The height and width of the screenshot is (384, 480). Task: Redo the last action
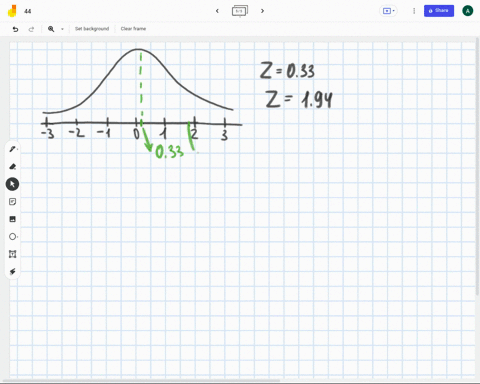(31, 29)
